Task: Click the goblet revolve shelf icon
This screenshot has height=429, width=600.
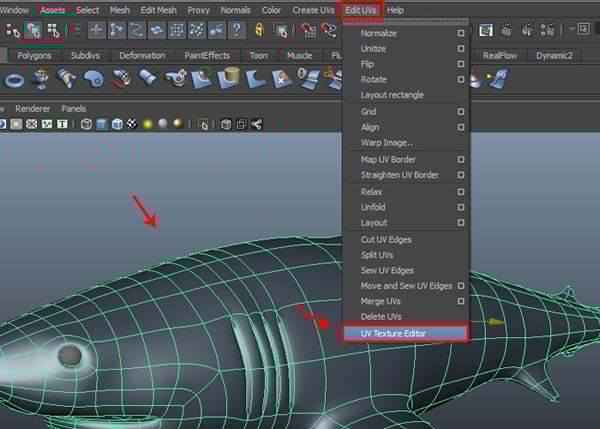Action: point(41,78)
